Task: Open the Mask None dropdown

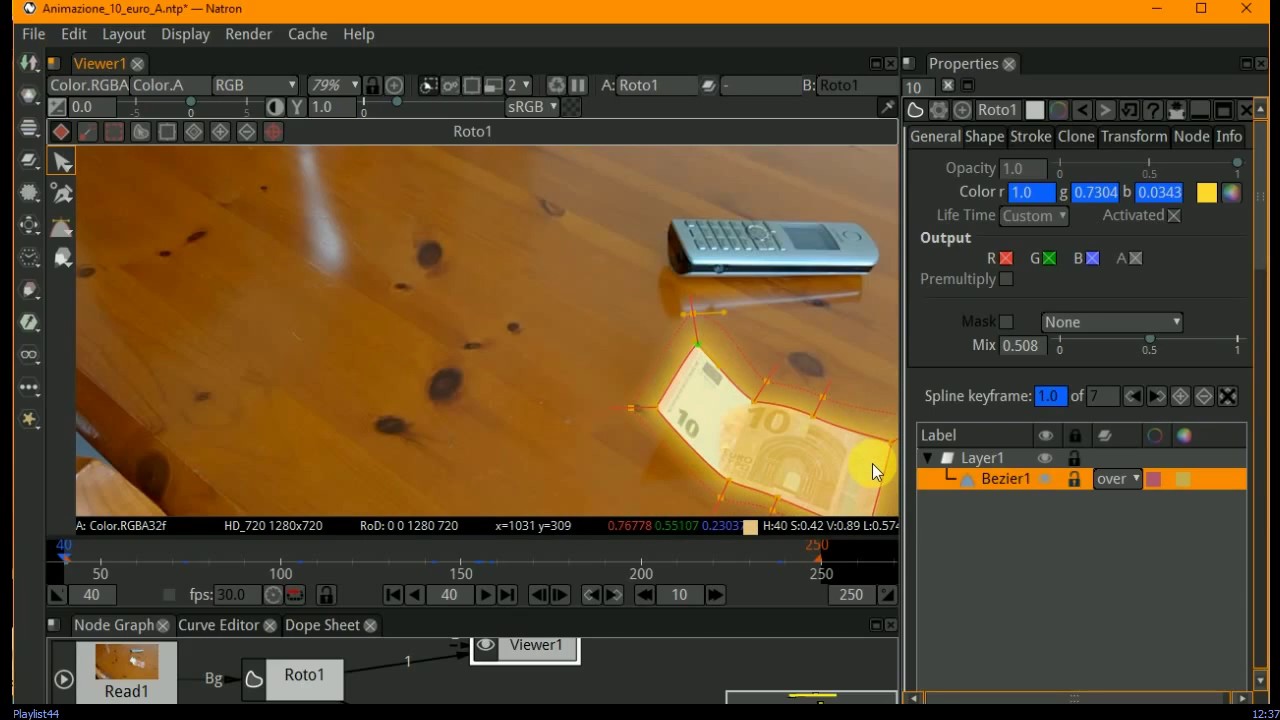Action: (x=1112, y=322)
